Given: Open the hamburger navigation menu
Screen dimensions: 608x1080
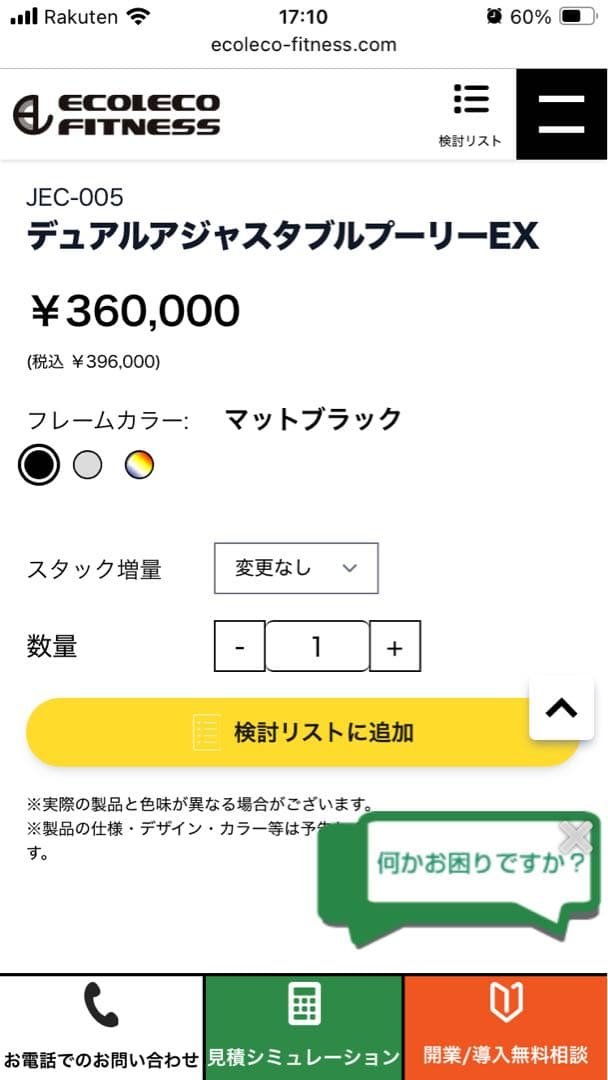Looking at the screenshot, I should [561, 113].
